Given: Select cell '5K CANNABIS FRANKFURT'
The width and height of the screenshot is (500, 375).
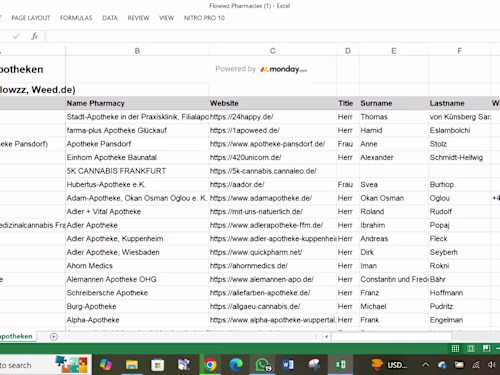Looking at the screenshot, I should pos(137,171).
